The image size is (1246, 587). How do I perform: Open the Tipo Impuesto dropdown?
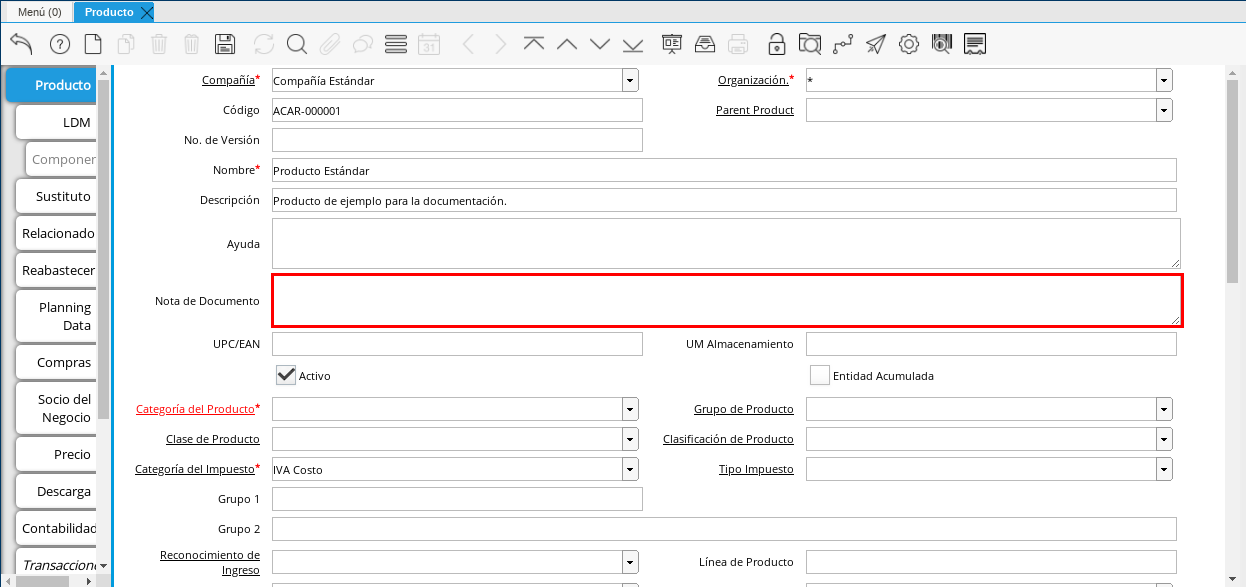click(x=1164, y=469)
